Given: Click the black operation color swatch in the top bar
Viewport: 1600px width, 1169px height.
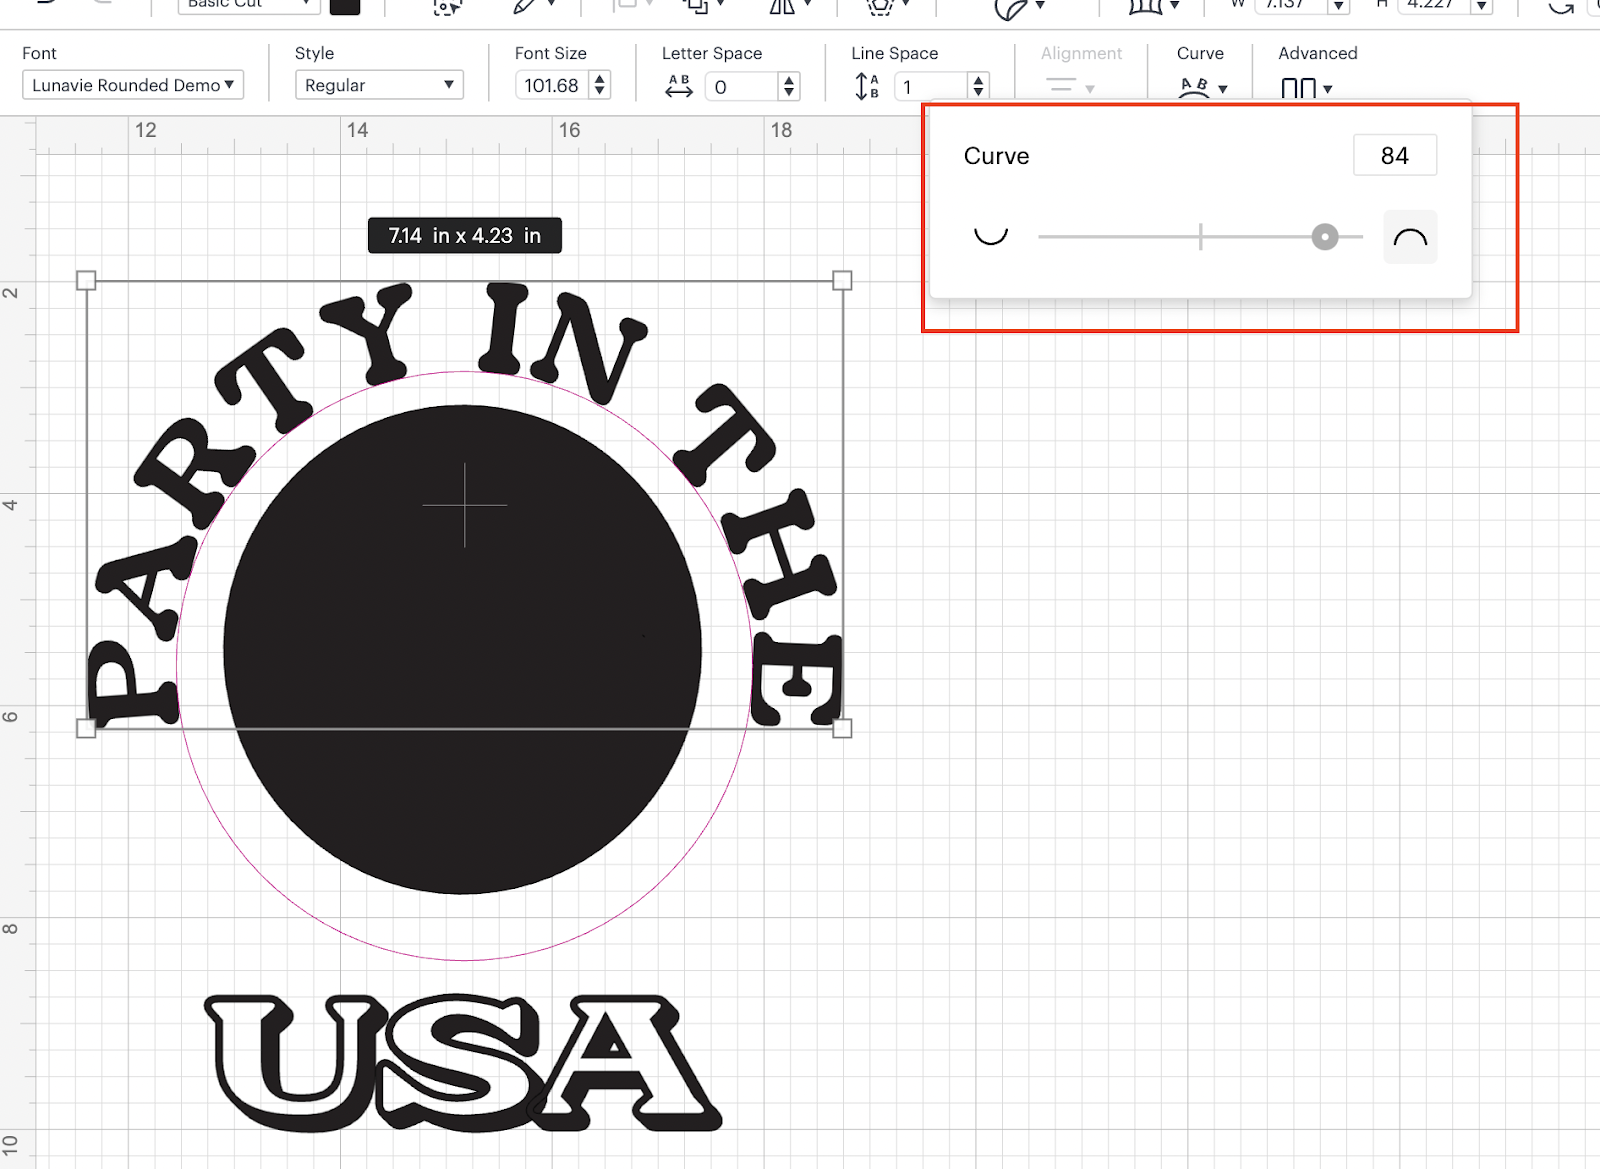Looking at the screenshot, I should (x=345, y=5).
